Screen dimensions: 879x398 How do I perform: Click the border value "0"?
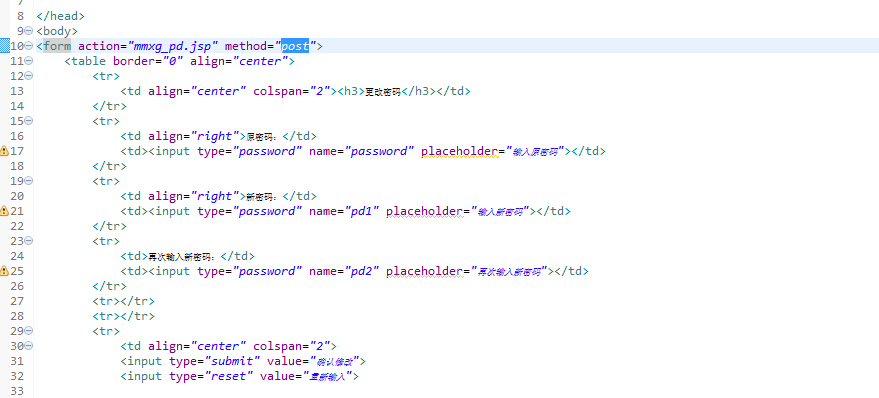tap(173, 61)
